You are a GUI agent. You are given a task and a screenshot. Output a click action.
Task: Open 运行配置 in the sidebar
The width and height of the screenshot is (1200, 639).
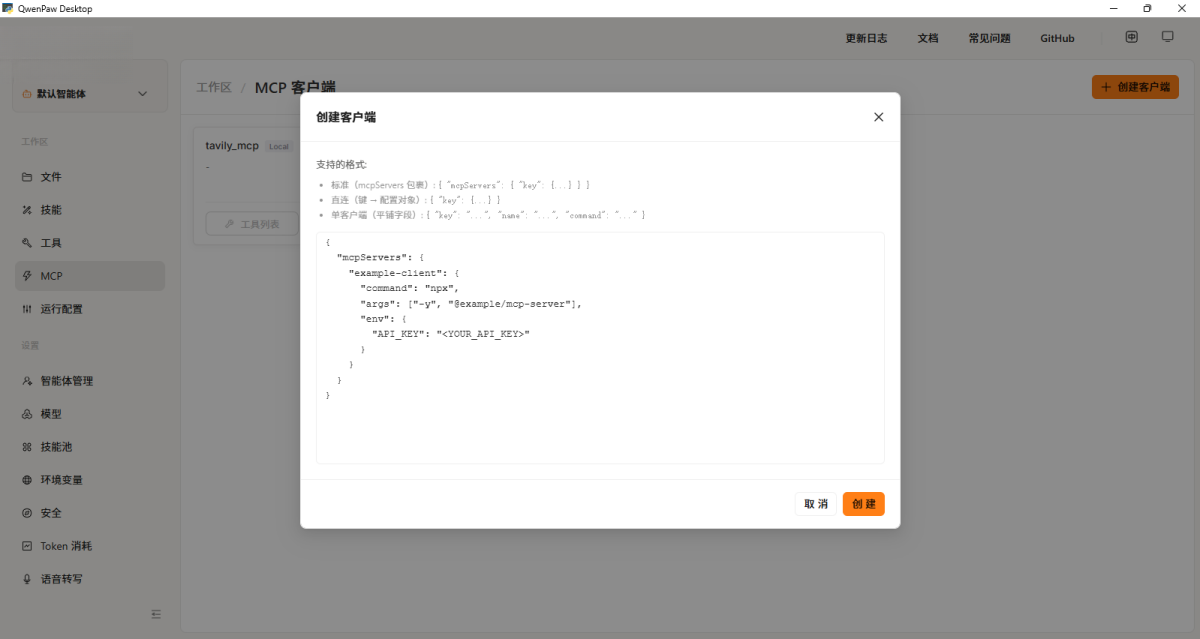coord(90,309)
